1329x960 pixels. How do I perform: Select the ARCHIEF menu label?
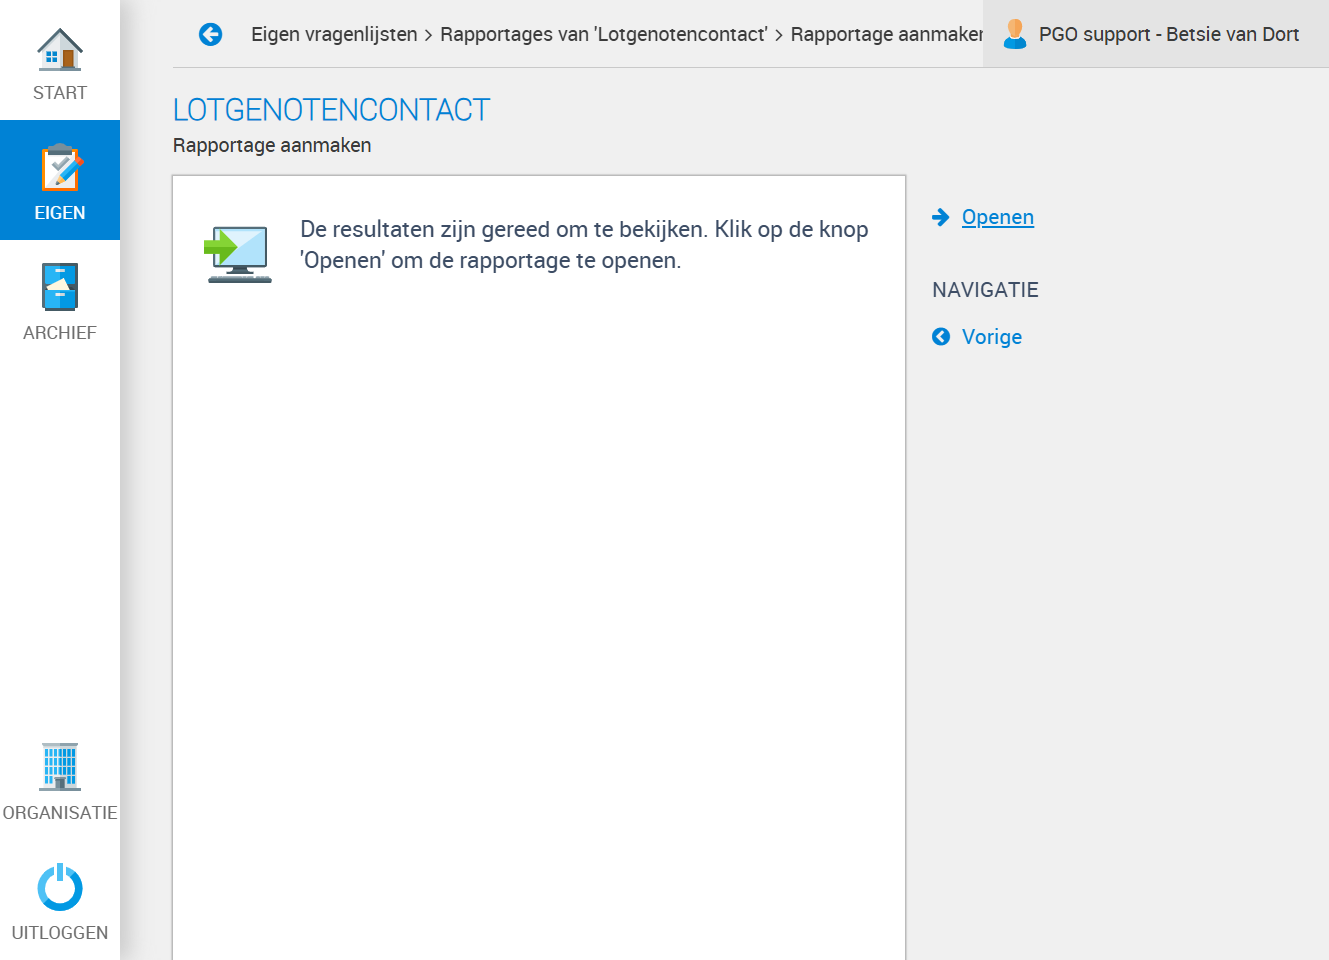click(x=60, y=333)
